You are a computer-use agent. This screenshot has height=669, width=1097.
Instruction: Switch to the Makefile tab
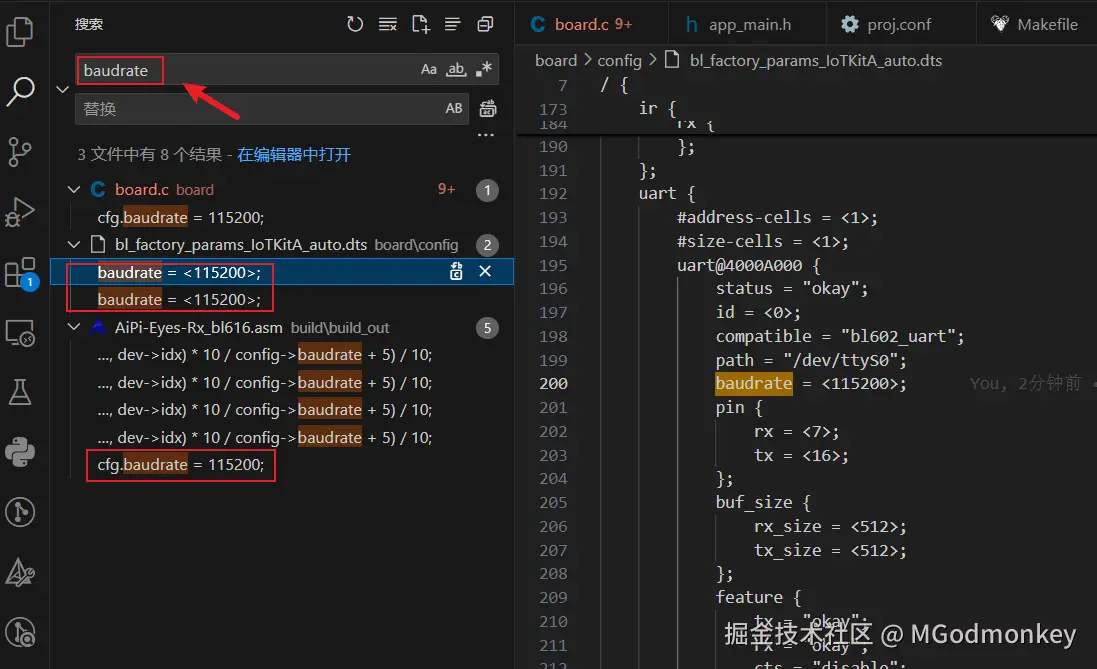coord(1035,24)
